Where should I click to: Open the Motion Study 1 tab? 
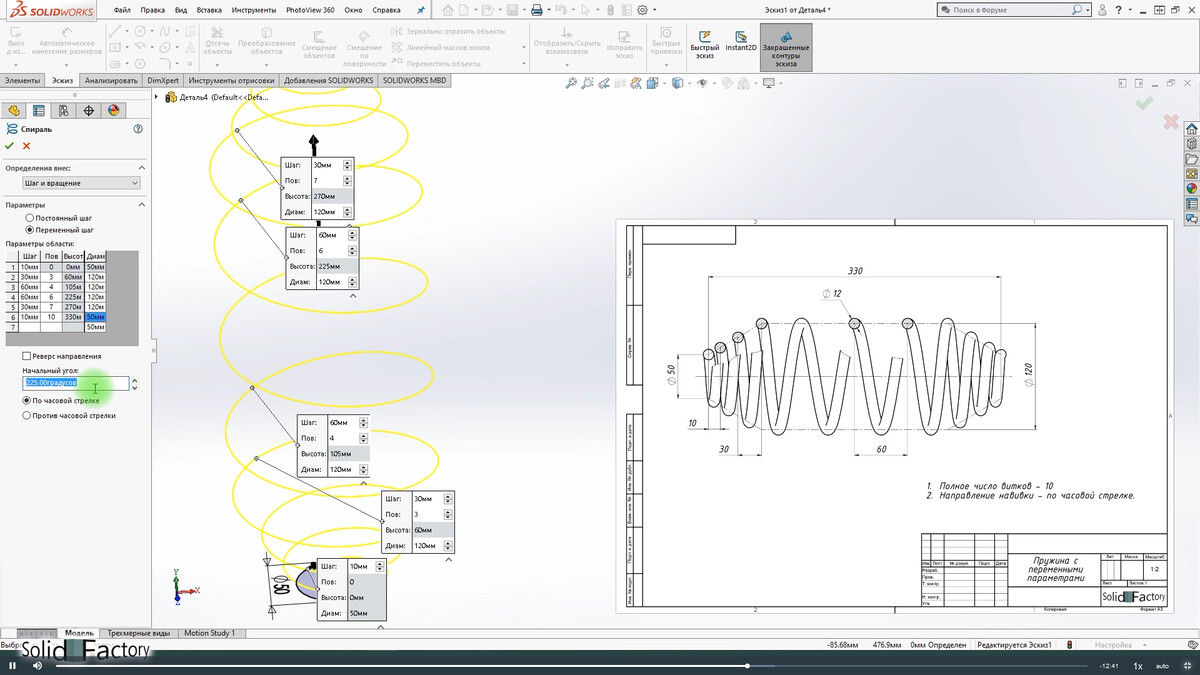point(209,633)
